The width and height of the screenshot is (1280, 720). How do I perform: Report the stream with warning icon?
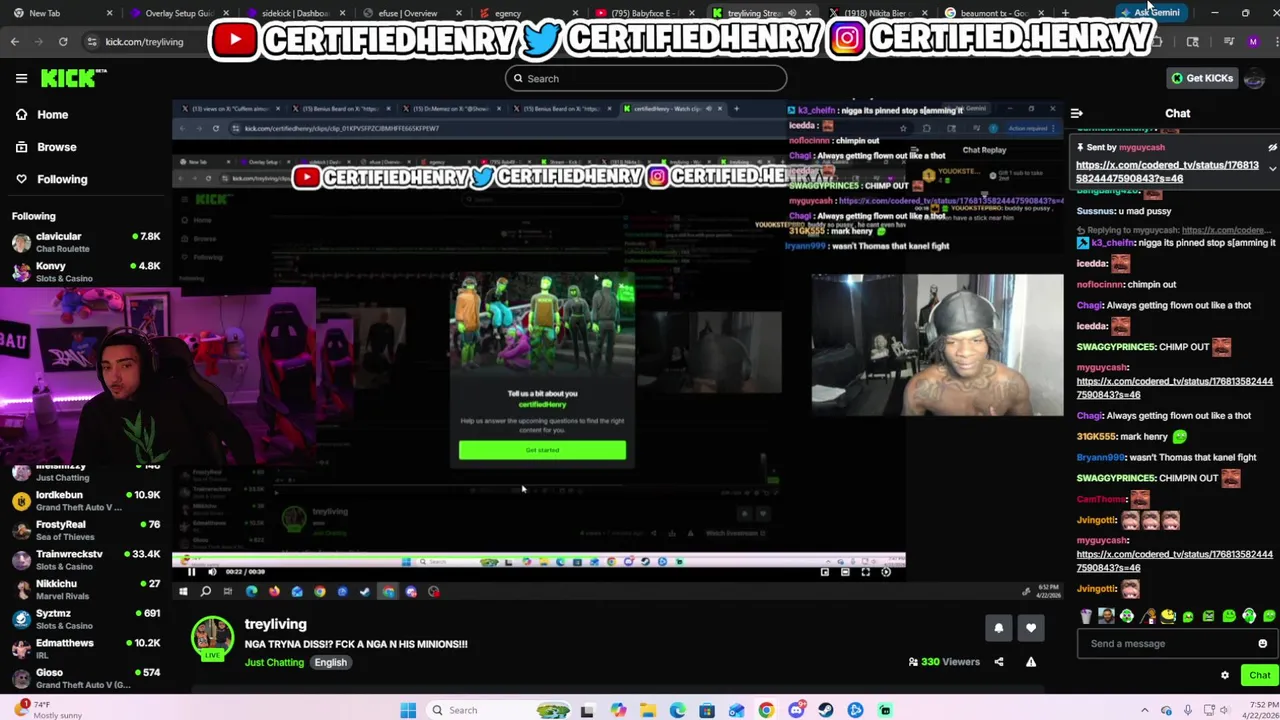pyautogui.click(x=1031, y=662)
